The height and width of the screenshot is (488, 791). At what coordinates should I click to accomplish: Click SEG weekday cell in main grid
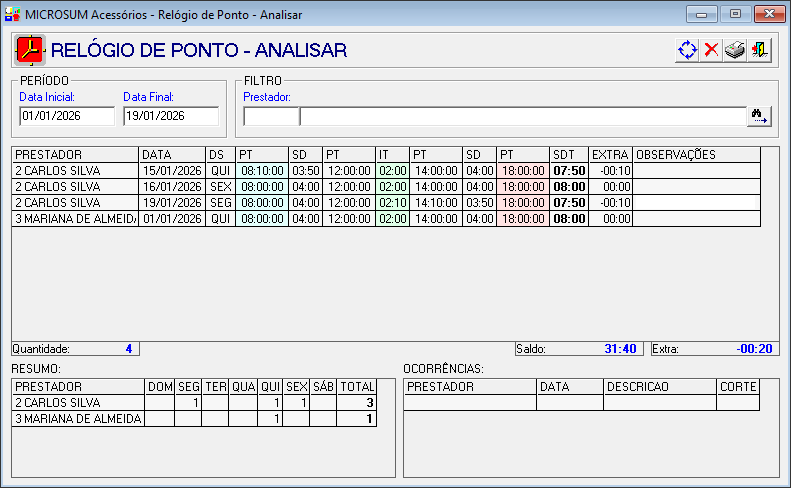pyautogui.click(x=220, y=203)
